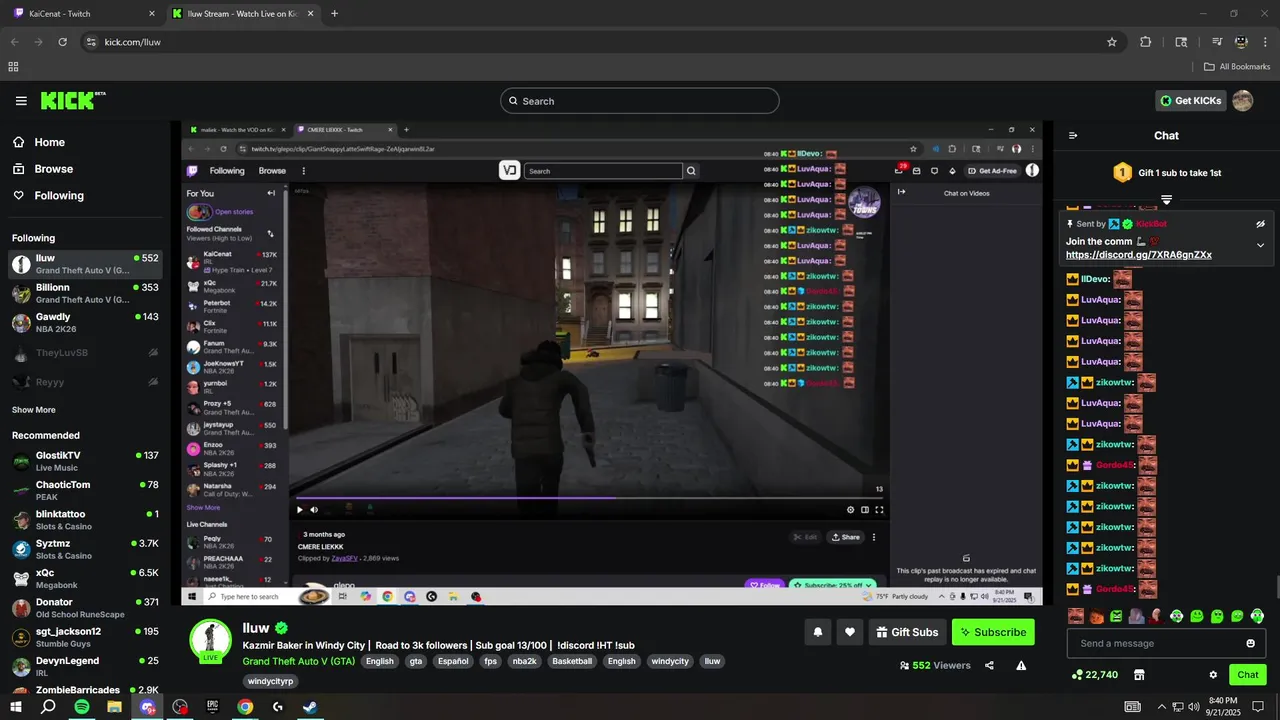The width and height of the screenshot is (1280, 720).
Task: Send message with green Chat button
Action: (1247, 675)
